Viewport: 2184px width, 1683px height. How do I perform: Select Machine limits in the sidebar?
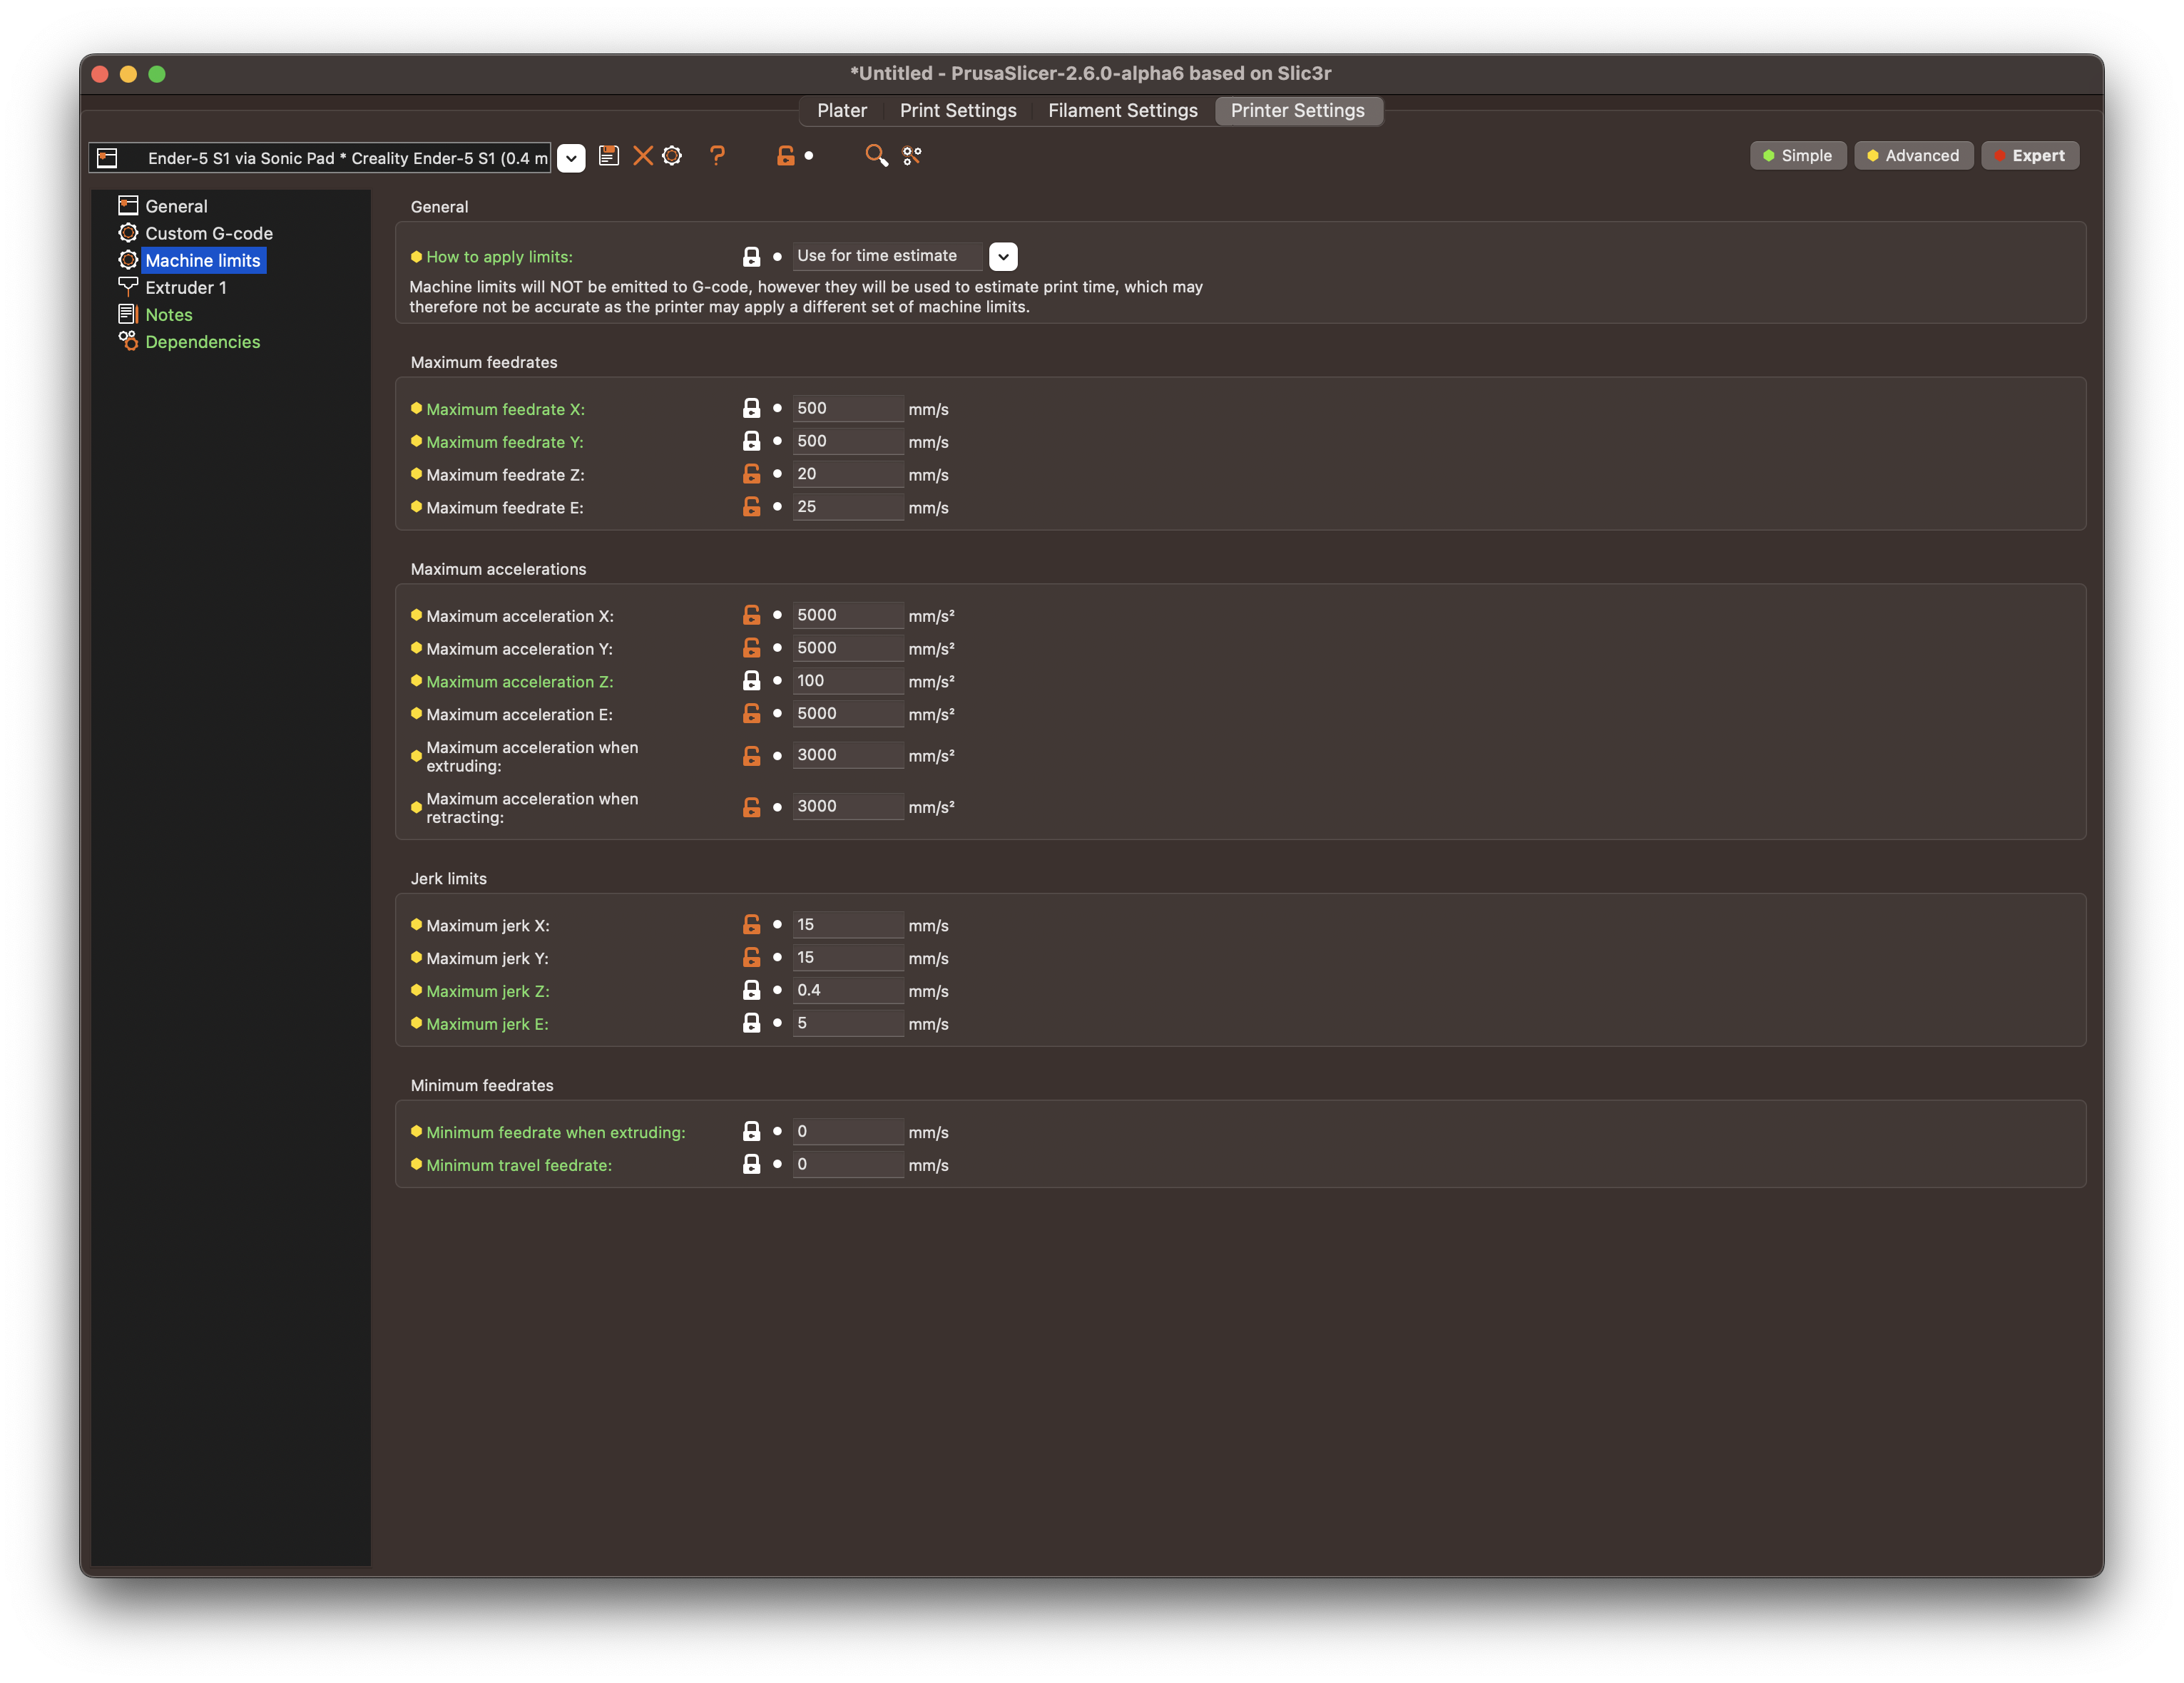[203, 260]
